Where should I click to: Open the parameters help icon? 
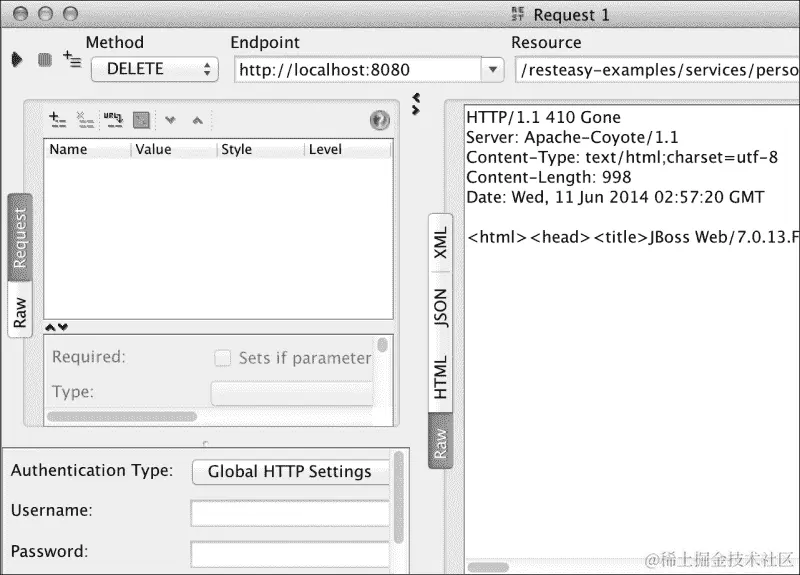click(x=380, y=120)
